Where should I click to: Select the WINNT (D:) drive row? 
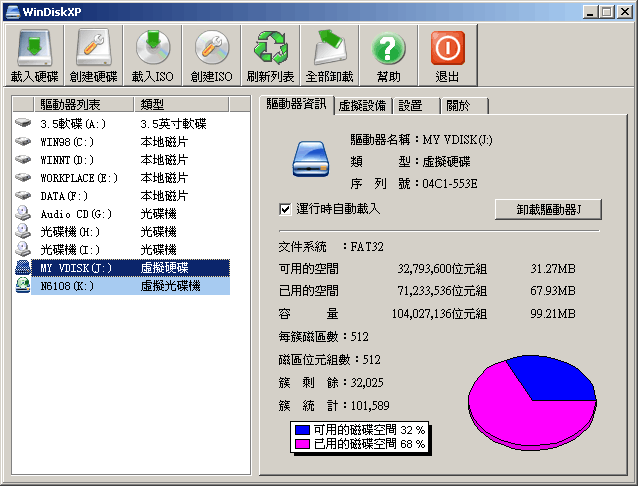click(122, 160)
